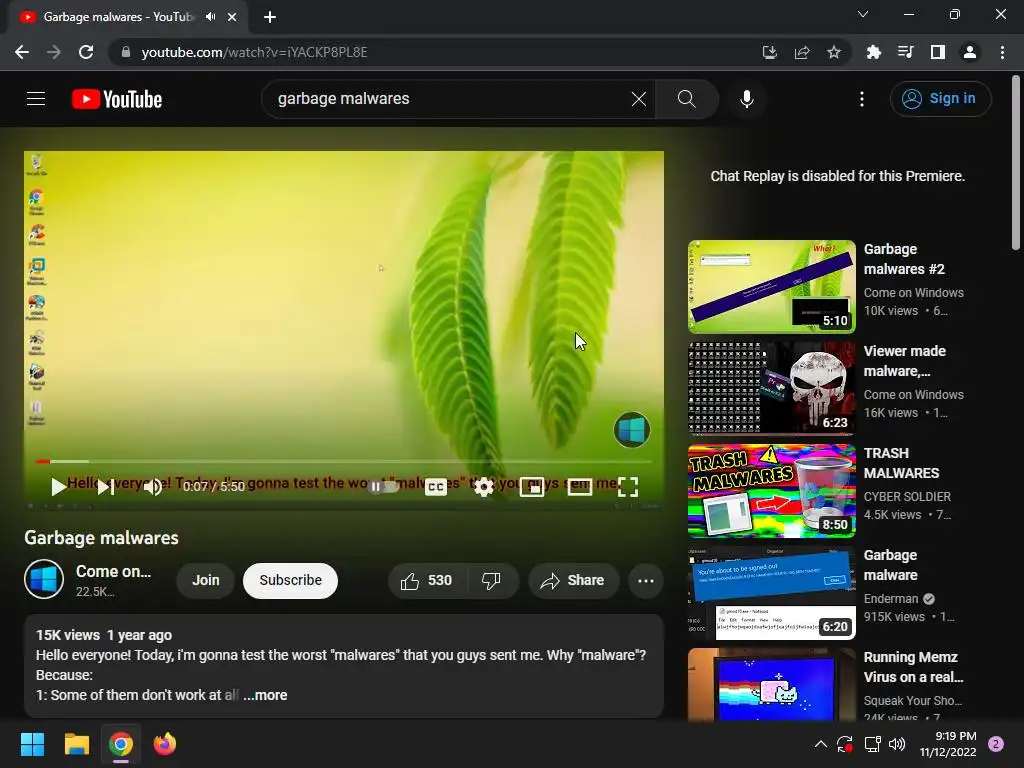
Task: Search with your voice microphone icon
Action: point(746,99)
